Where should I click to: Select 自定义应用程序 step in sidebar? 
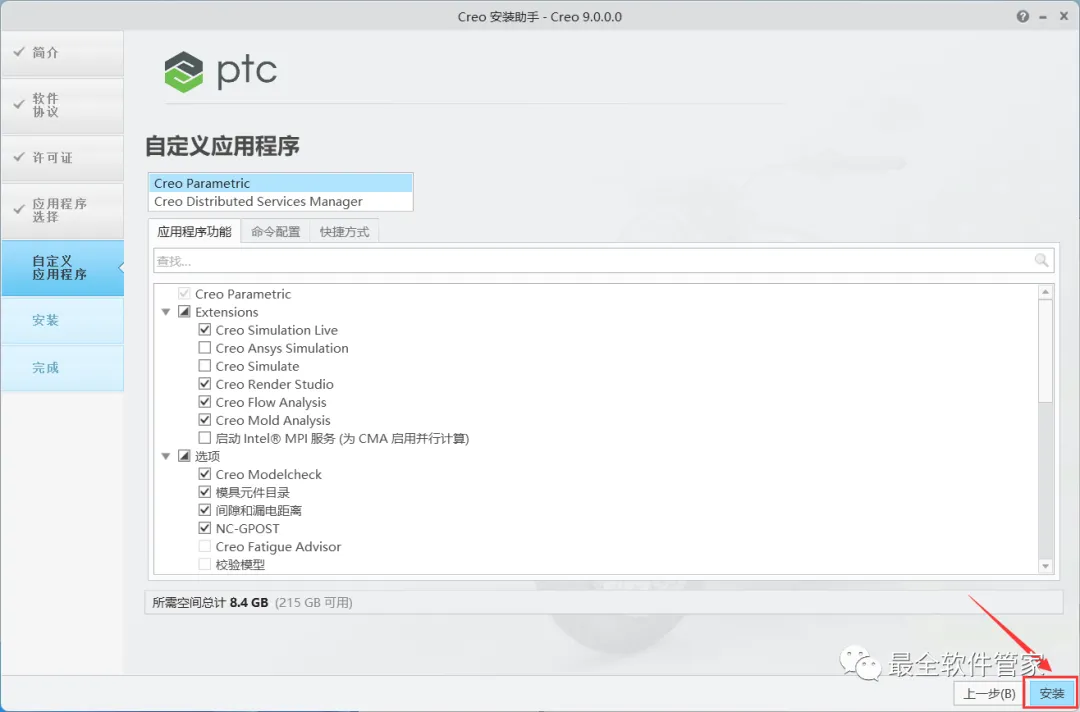click(x=62, y=268)
